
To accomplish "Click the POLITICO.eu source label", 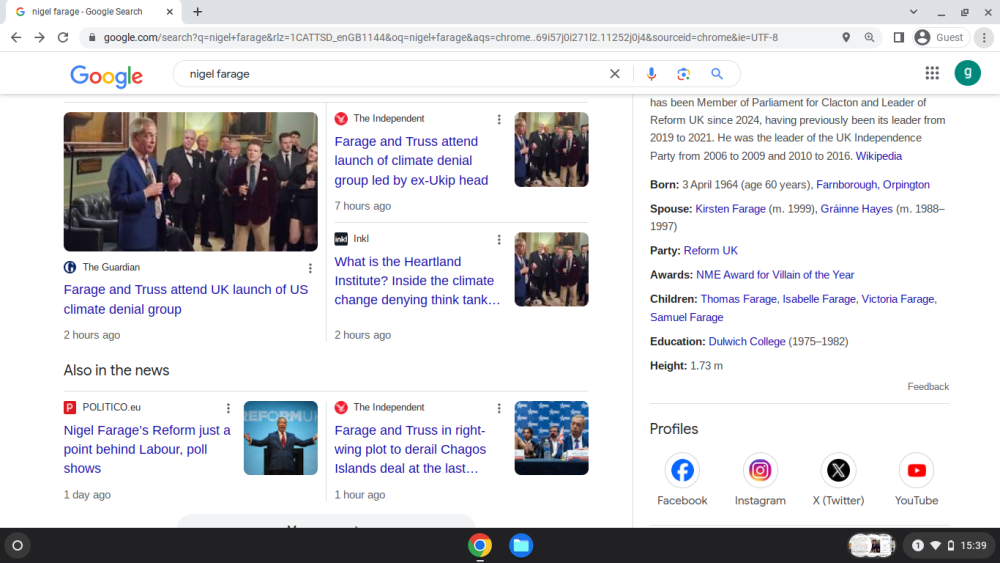I will (x=112, y=407).
